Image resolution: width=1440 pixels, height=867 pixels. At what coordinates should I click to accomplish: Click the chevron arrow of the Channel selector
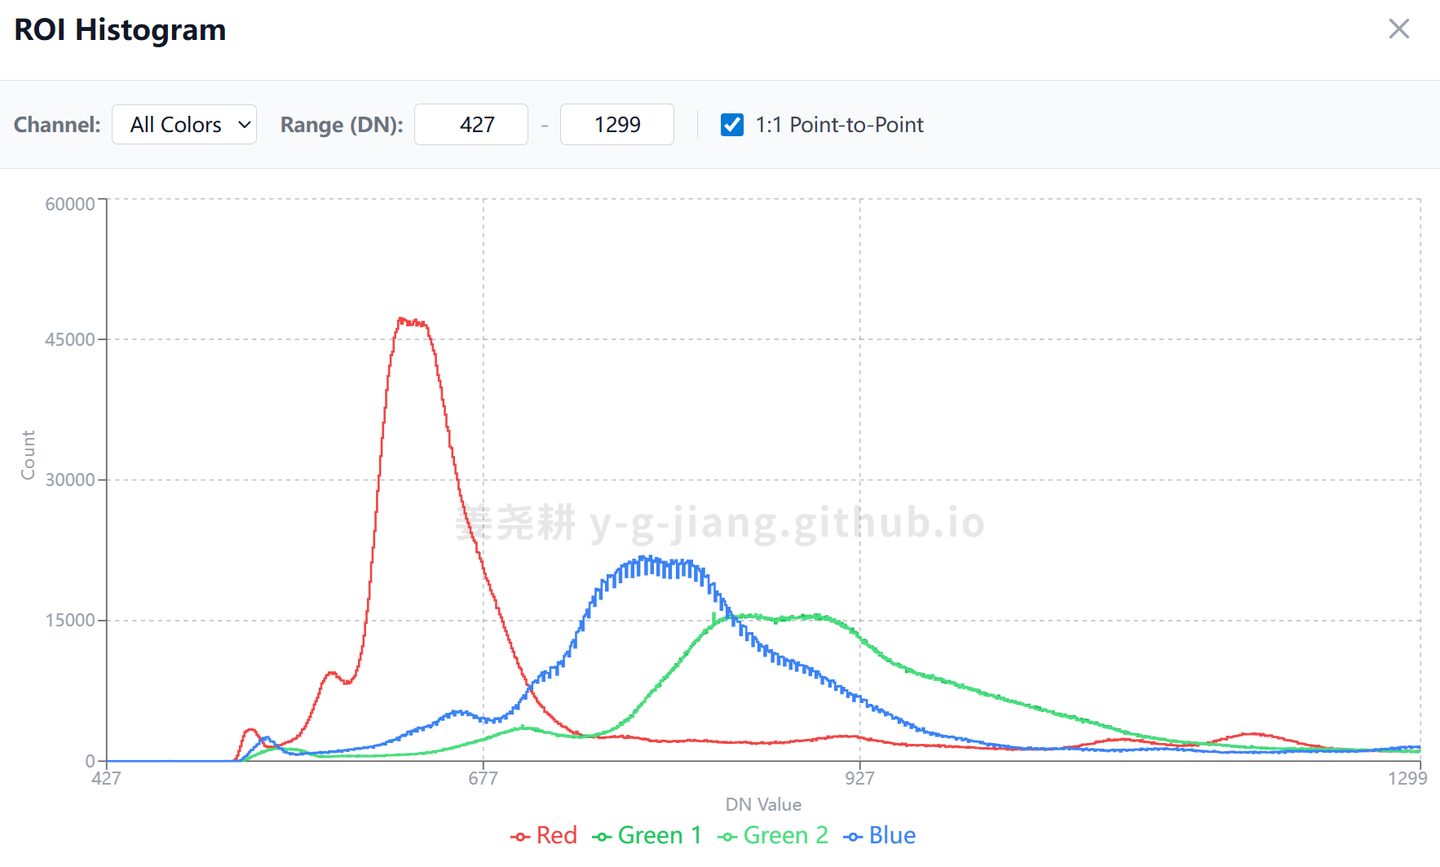click(x=244, y=125)
